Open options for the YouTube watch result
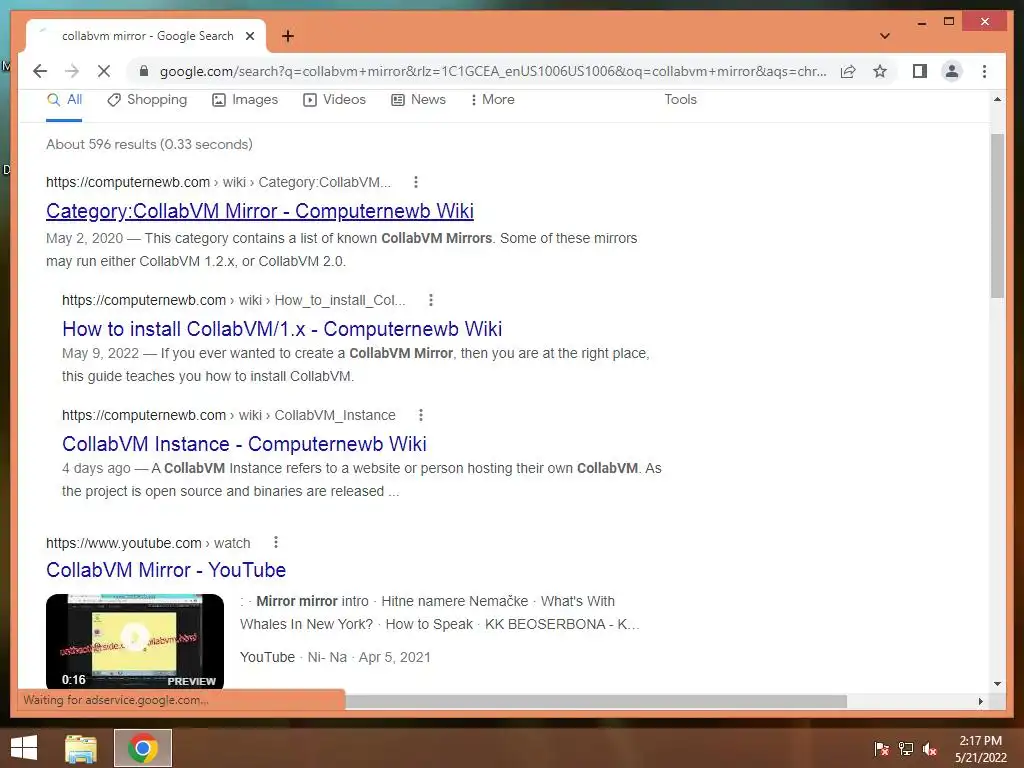The height and width of the screenshot is (768, 1024). pyautogui.click(x=276, y=542)
